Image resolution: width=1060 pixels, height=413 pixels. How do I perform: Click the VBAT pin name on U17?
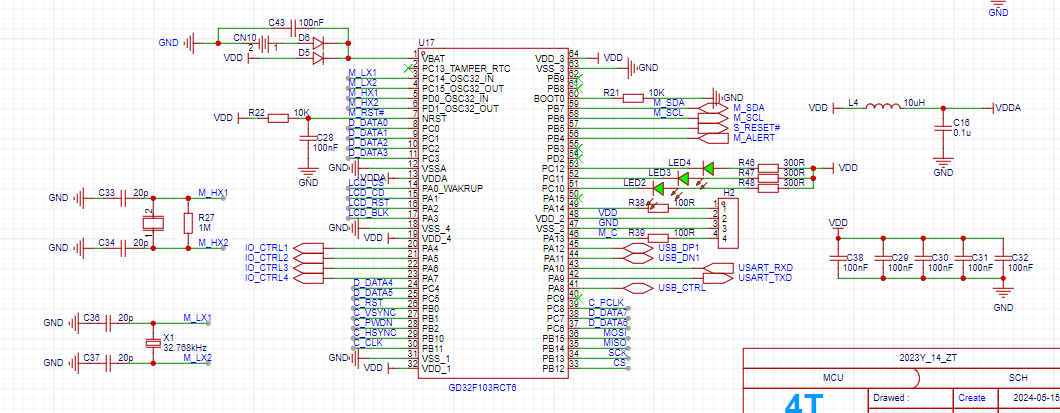point(433,59)
